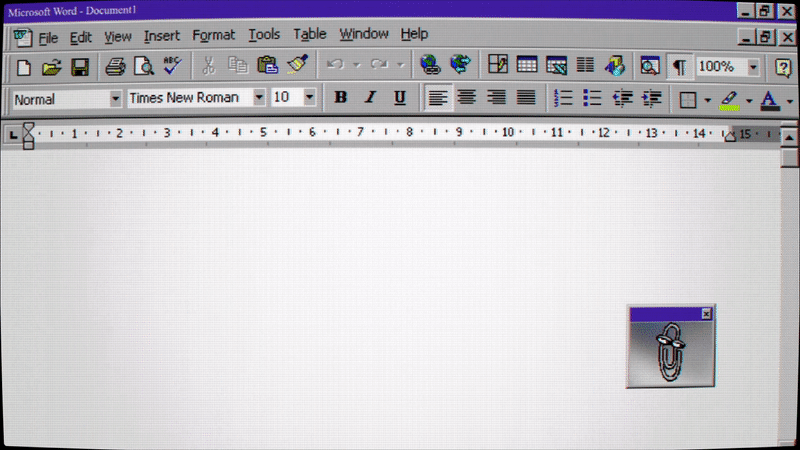Open the Table menu
This screenshot has width=800, height=450.
pyautogui.click(x=309, y=34)
